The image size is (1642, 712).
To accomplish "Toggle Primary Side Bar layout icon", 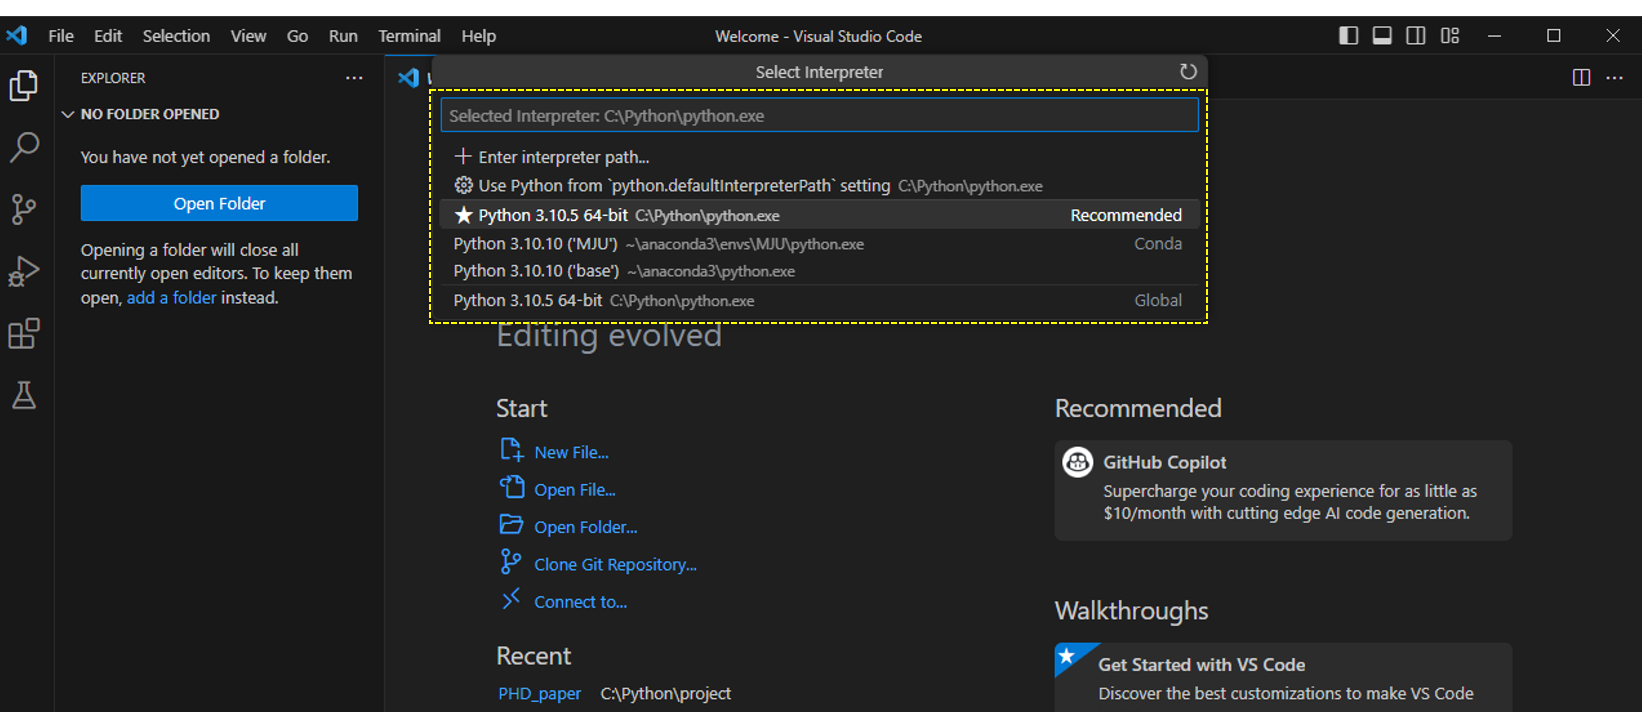I will pos(1349,36).
